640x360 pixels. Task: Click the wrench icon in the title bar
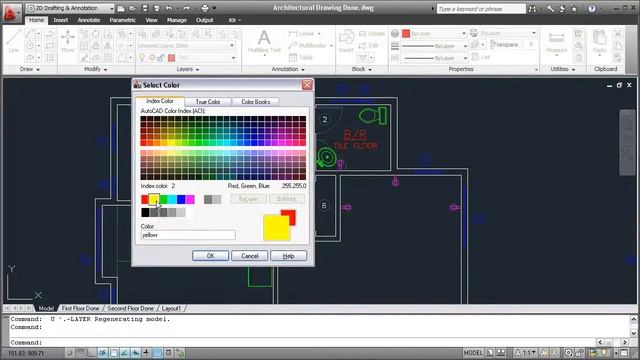click(551, 9)
